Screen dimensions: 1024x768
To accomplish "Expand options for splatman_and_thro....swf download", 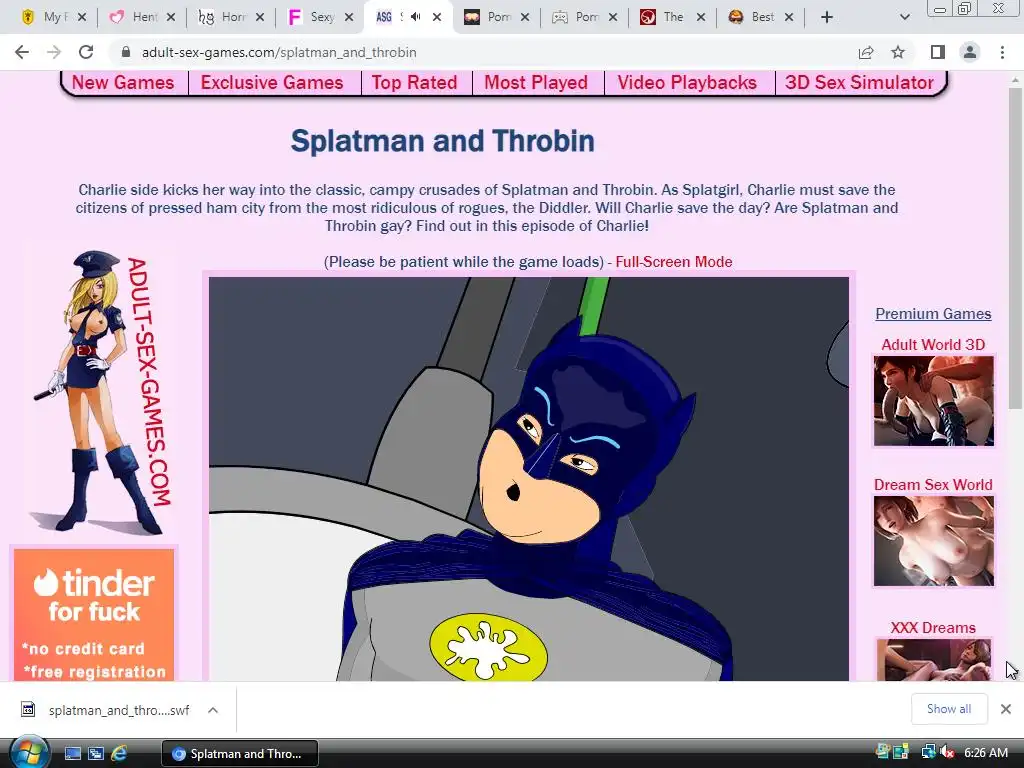I will point(213,710).
